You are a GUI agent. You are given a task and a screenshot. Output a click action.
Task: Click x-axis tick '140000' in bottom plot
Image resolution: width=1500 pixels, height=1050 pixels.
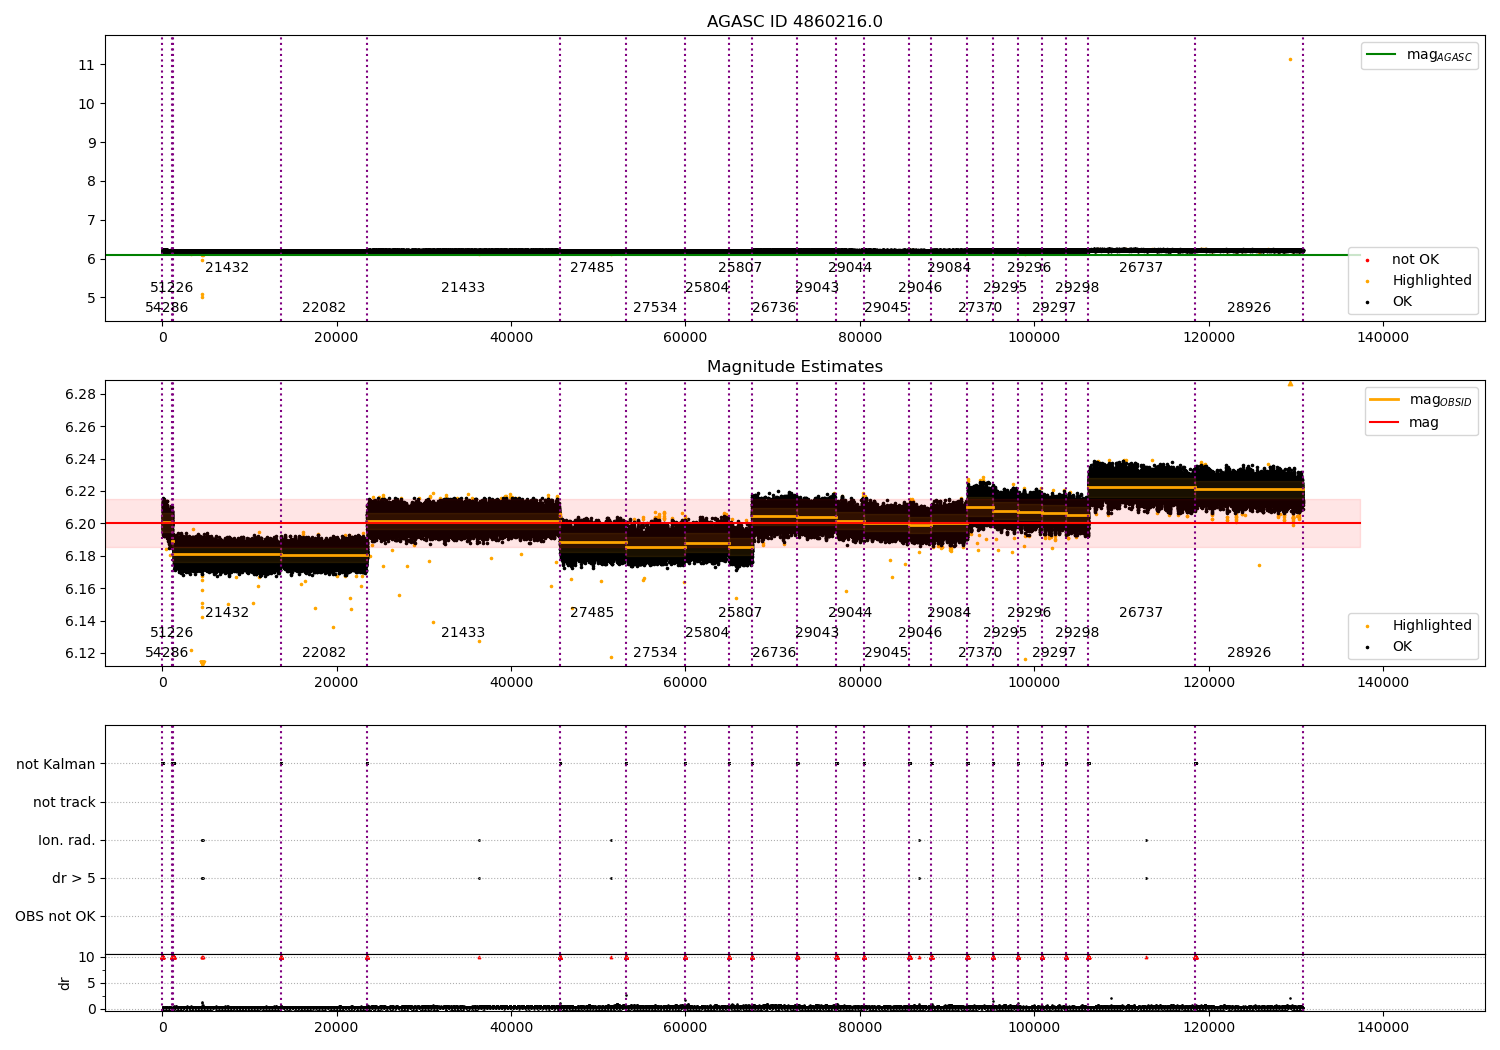click(1383, 1027)
